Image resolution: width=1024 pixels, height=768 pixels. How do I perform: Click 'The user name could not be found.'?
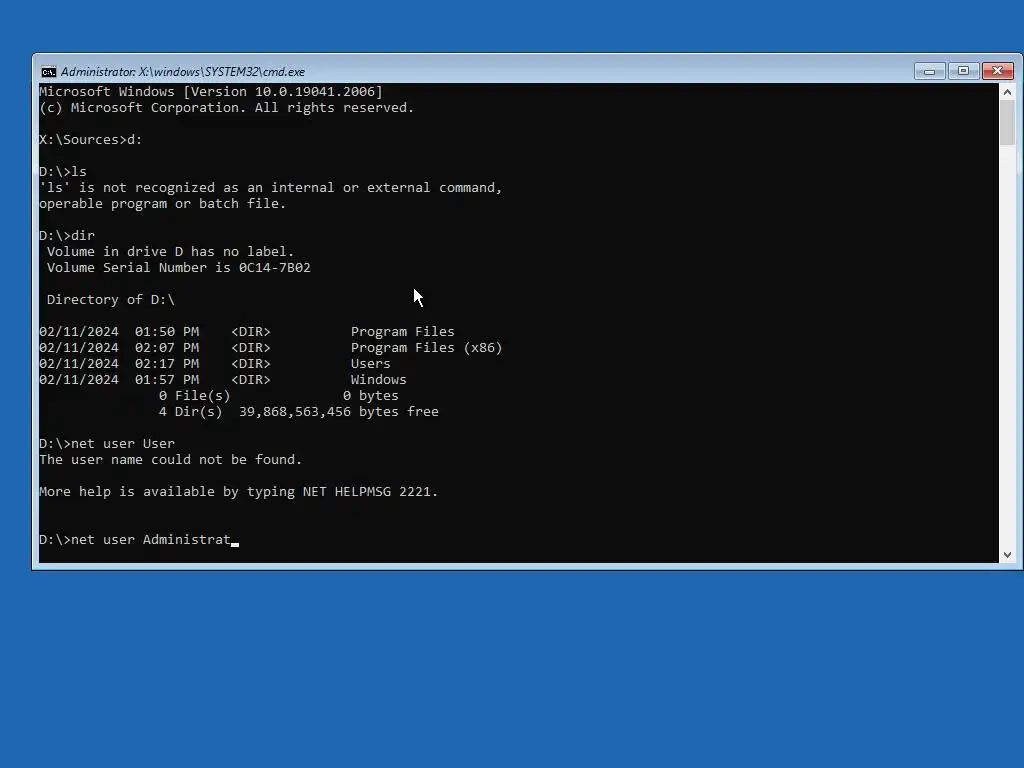pos(170,460)
